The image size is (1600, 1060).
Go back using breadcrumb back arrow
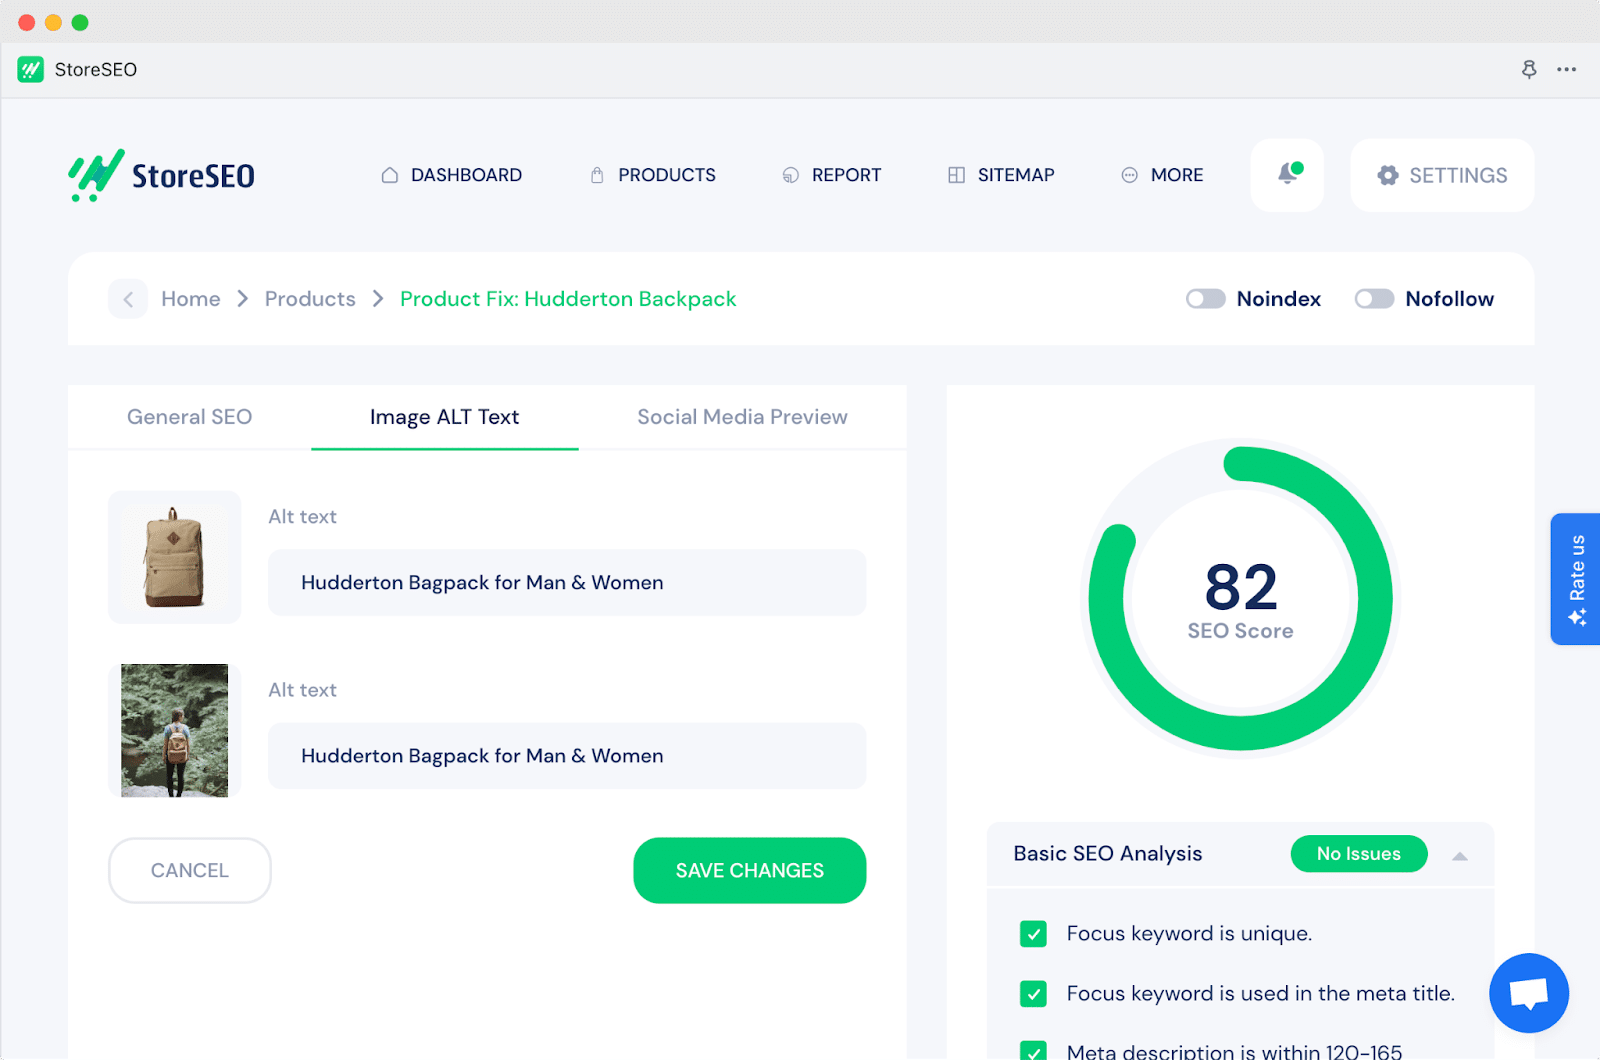[x=128, y=299]
